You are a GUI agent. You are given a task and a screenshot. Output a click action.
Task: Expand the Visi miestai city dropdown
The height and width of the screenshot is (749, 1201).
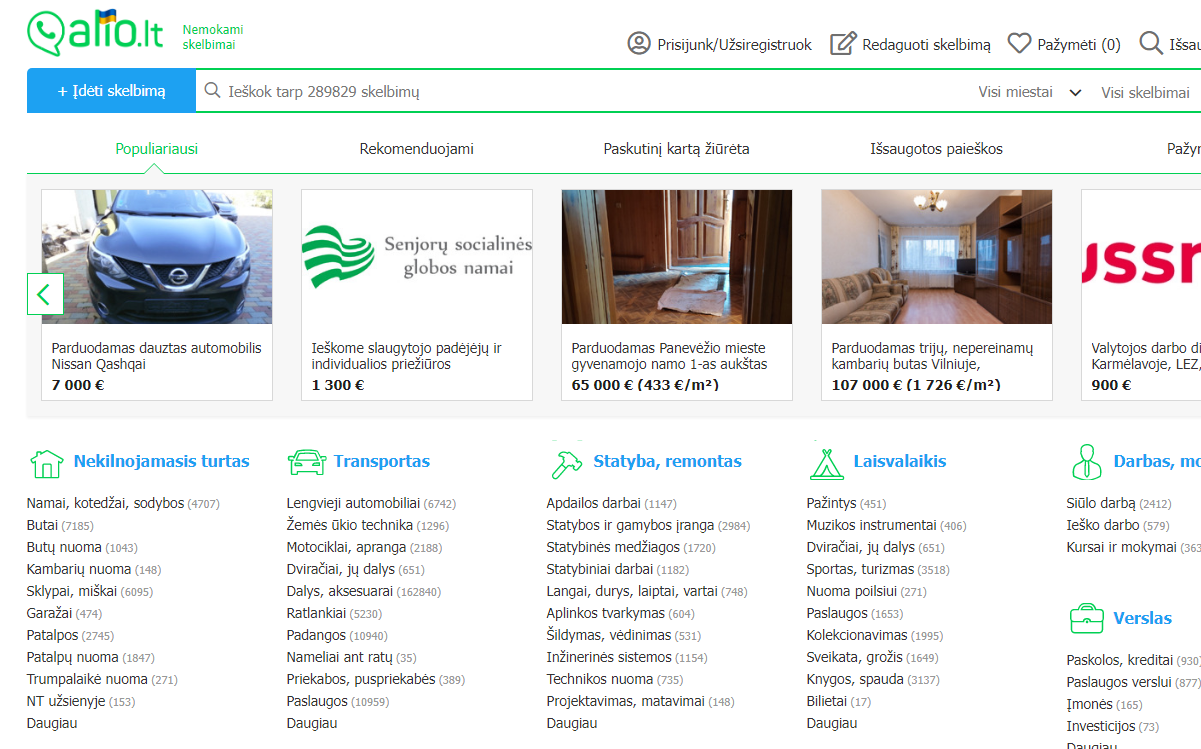point(1030,92)
